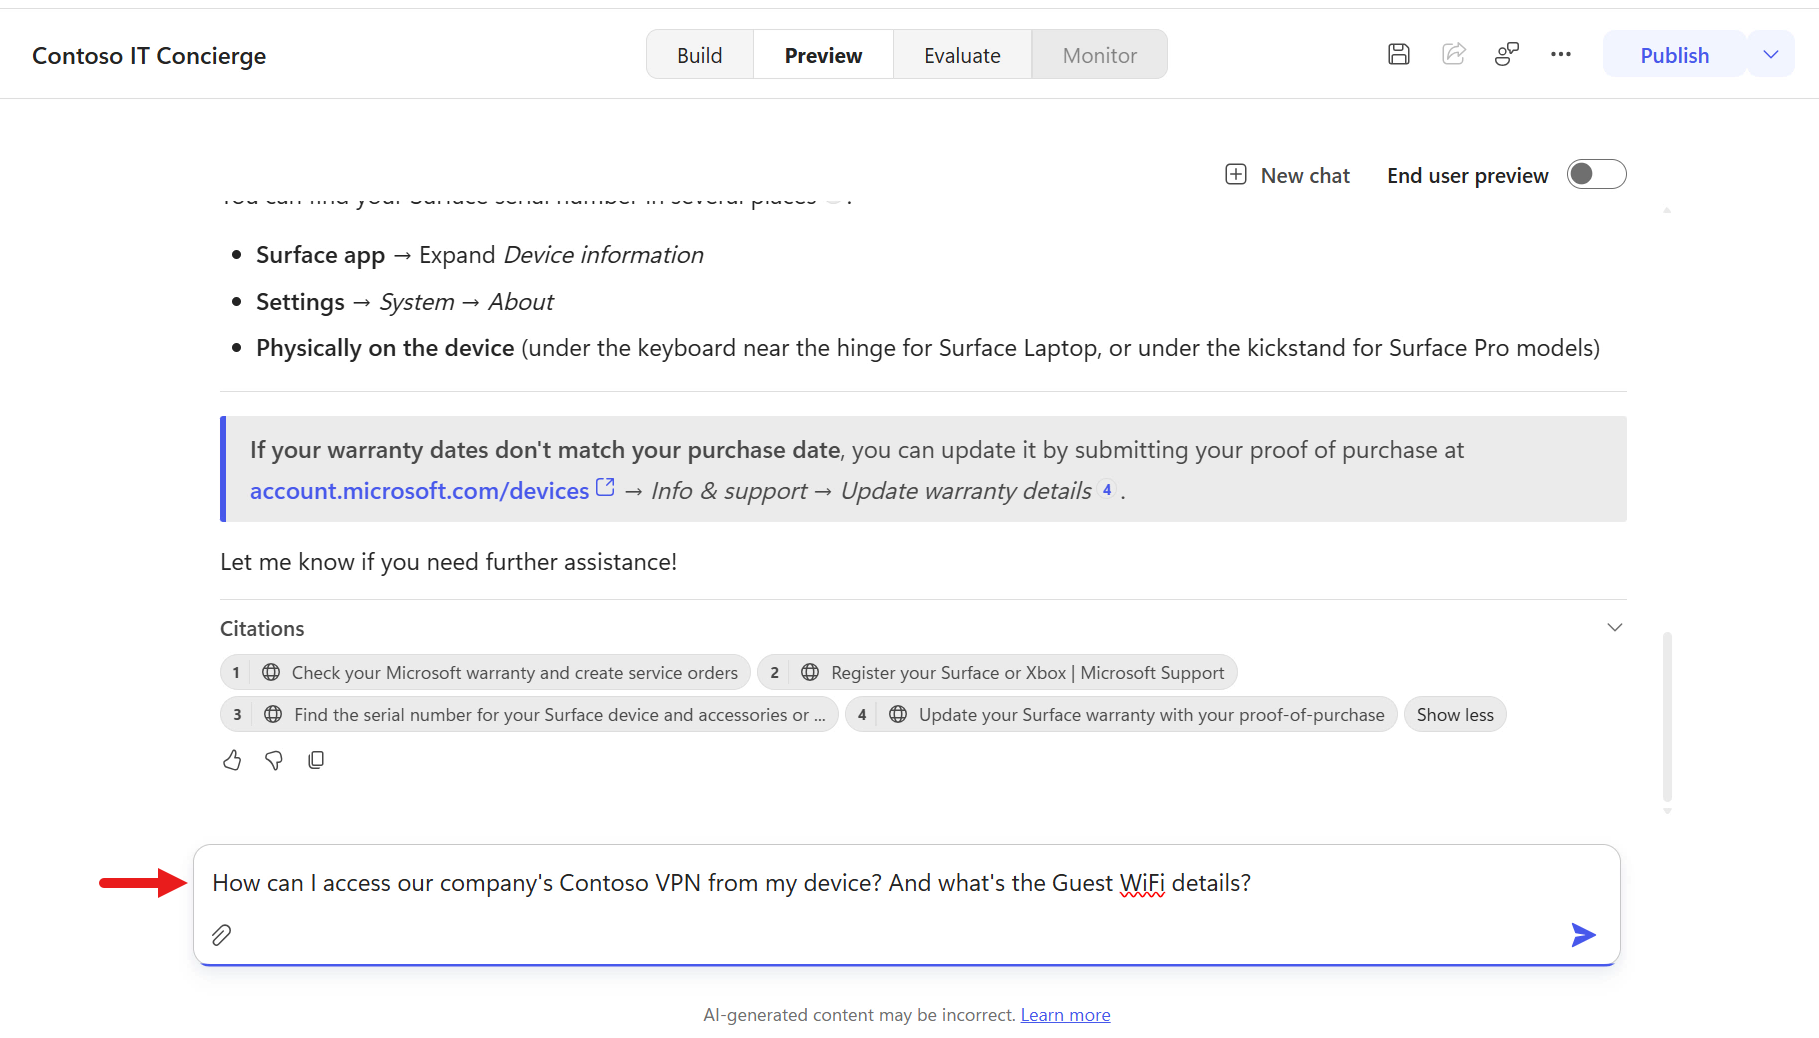
Task: Click the 'Surface app' bullet text
Action: 320,256
